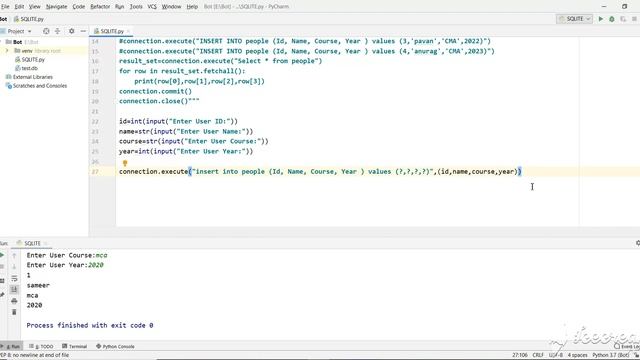Click the yellow intention lightbulb on line 26
The image size is (640, 360).
pos(125,162)
